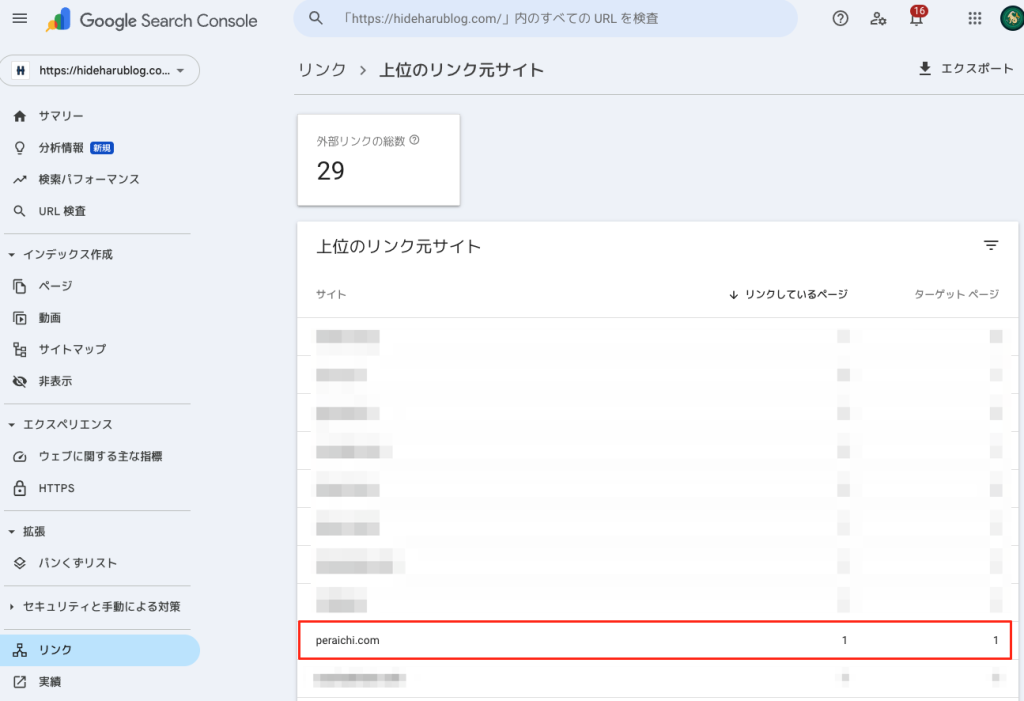Image resolution: width=1024 pixels, height=701 pixels.
Task: Click the help question mark icon
Action: pos(840,19)
